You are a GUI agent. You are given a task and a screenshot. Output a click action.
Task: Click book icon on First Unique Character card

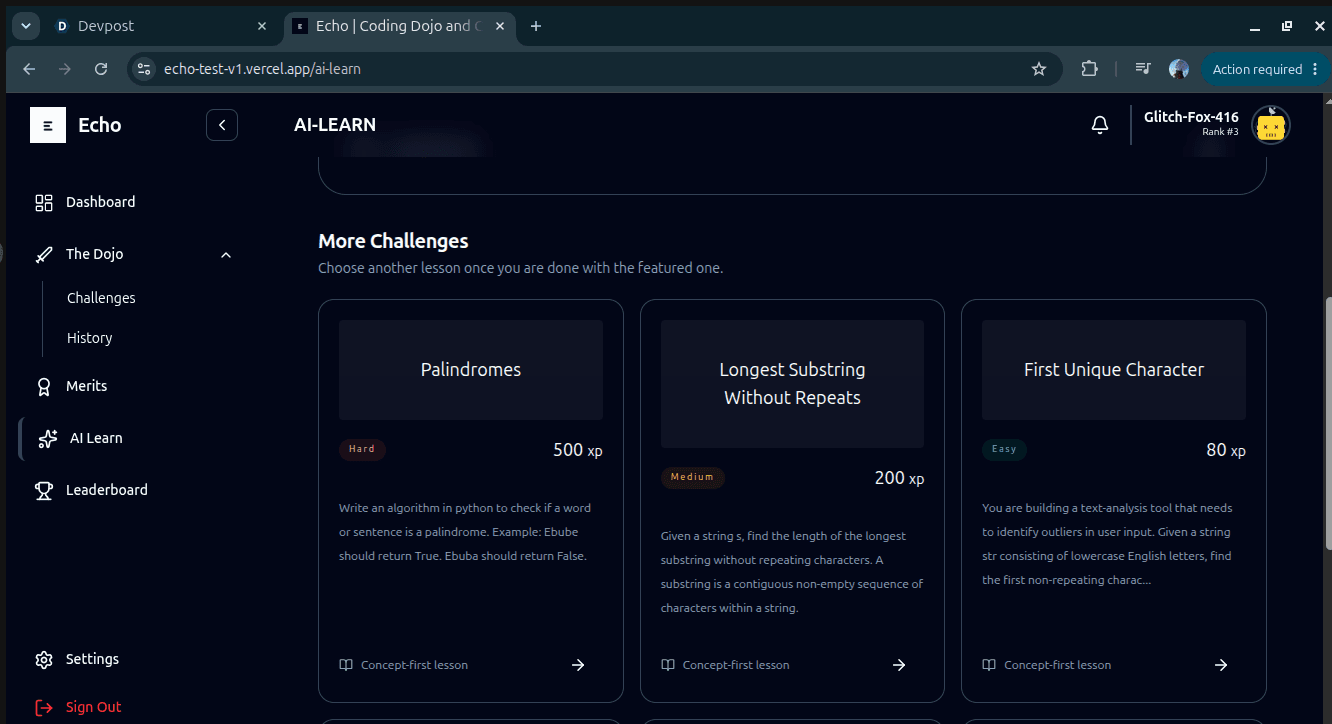(x=989, y=665)
